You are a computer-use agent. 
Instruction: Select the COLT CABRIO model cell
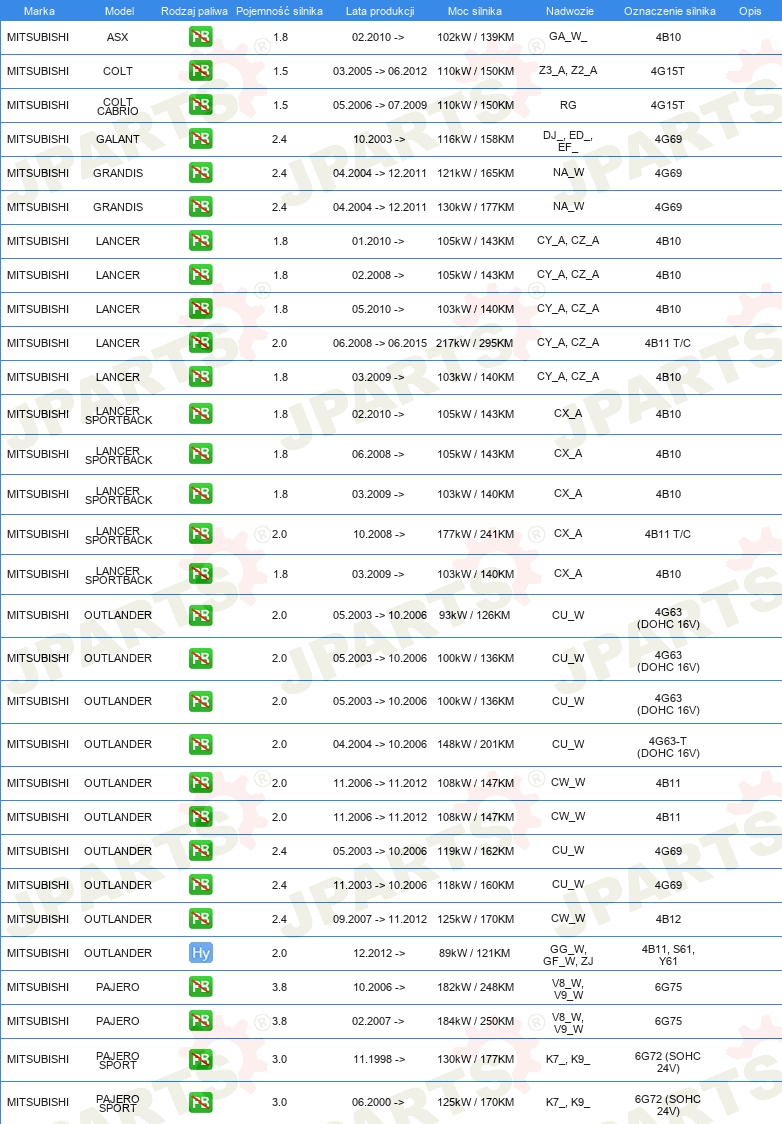click(x=118, y=106)
